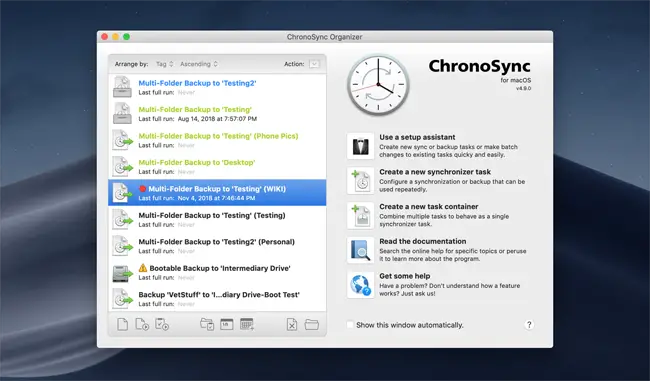Click the yellow warning triangle on Bootable Backup

pyautogui.click(x=143, y=268)
